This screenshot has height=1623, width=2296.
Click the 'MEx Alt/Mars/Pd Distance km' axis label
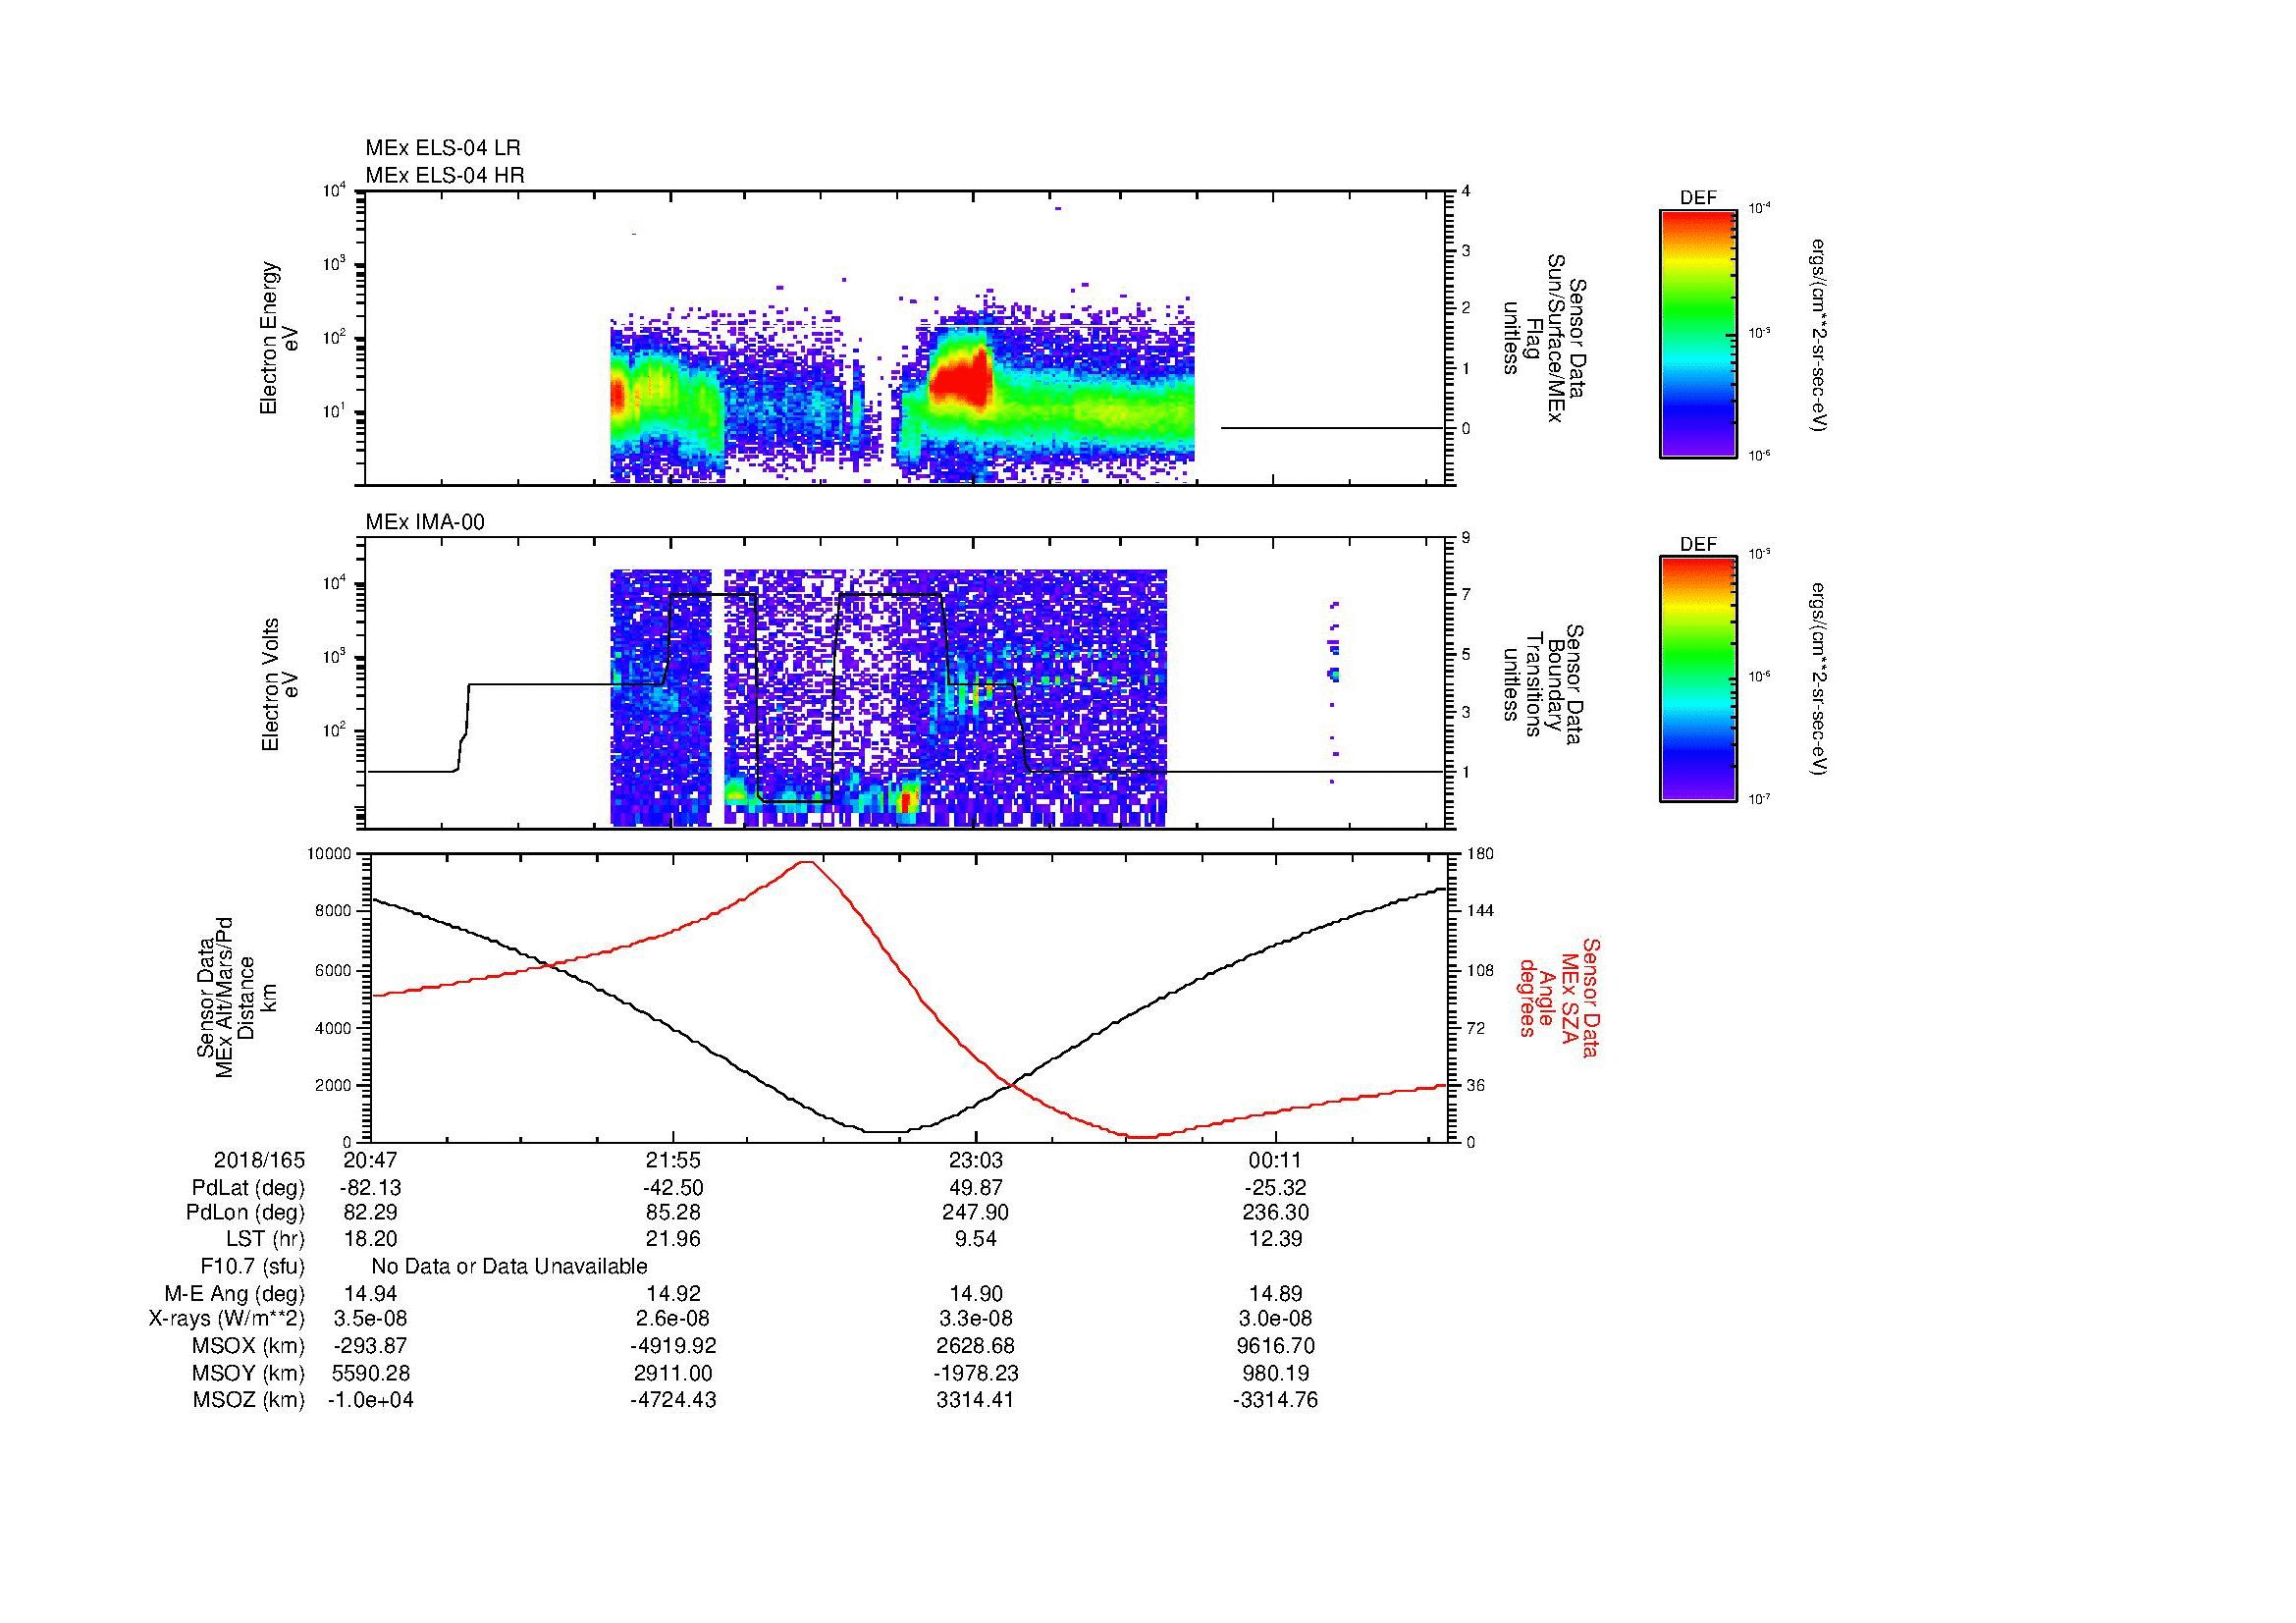tap(236, 998)
